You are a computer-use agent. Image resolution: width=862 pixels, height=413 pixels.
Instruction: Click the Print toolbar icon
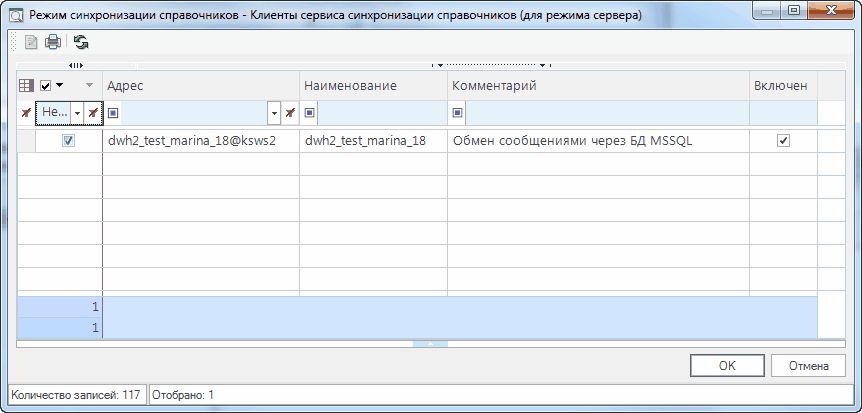52,42
